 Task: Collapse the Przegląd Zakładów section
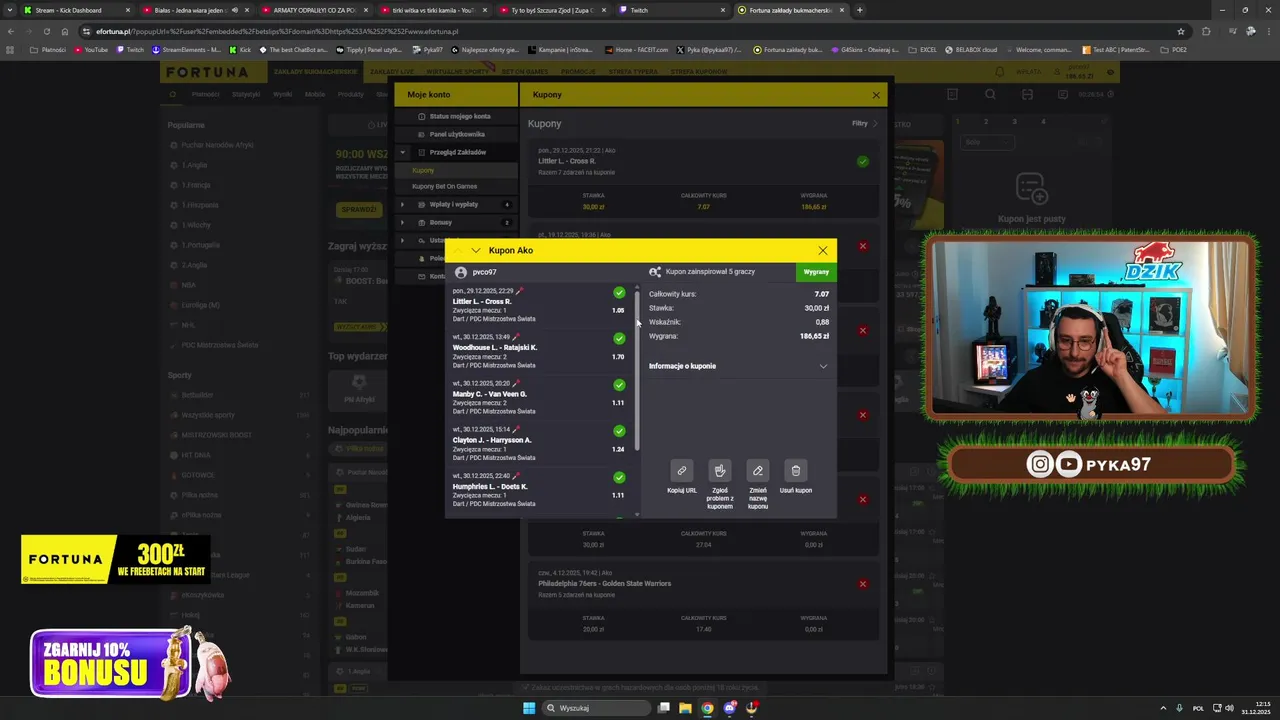(x=404, y=152)
